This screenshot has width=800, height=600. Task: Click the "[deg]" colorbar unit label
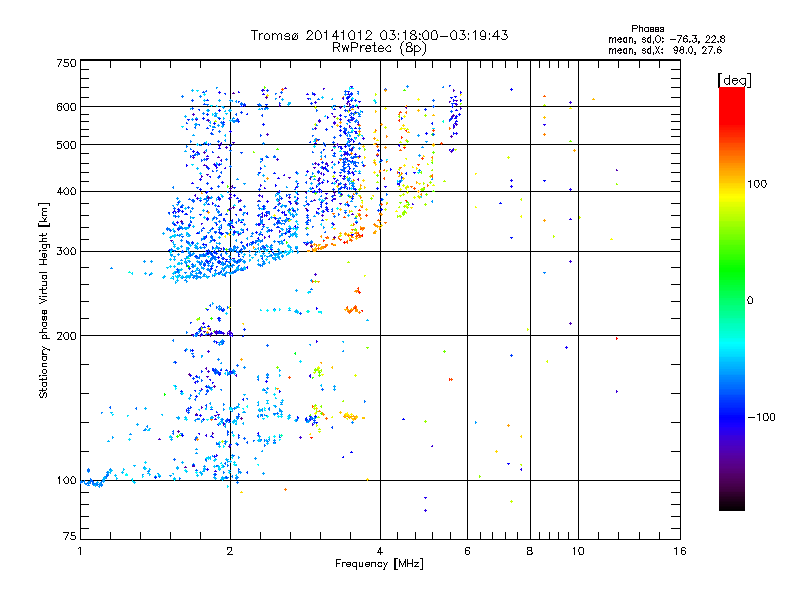pos(734,80)
